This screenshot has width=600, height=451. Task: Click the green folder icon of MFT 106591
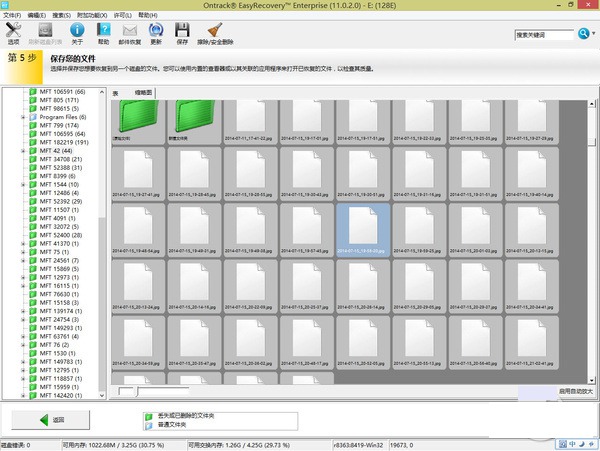pos(33,92)
